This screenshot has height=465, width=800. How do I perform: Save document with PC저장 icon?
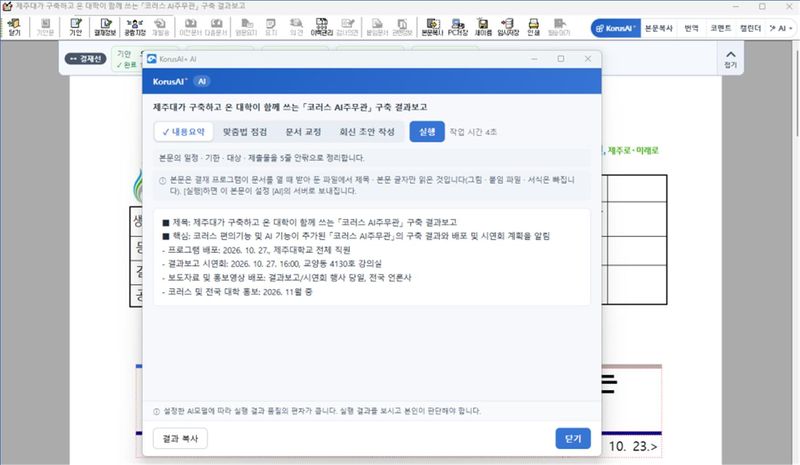click(458, 27)
